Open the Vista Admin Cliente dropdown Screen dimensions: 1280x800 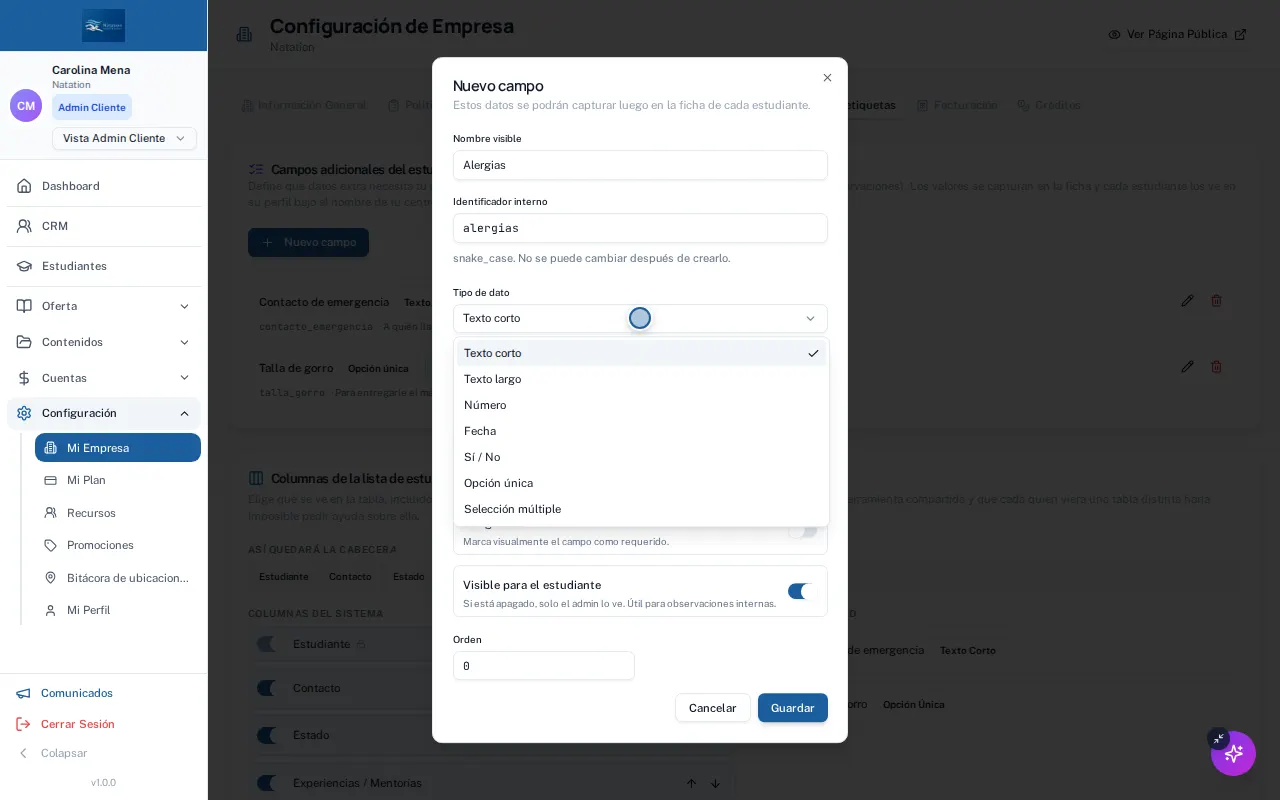pos(124,138)
